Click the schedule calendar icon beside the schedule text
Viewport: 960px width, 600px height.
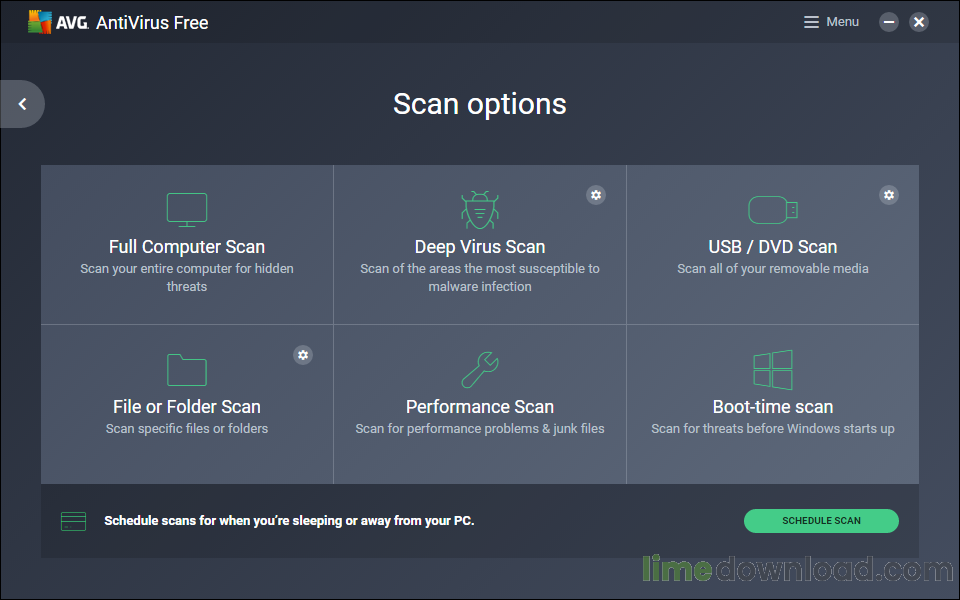(x=73, y=520)
